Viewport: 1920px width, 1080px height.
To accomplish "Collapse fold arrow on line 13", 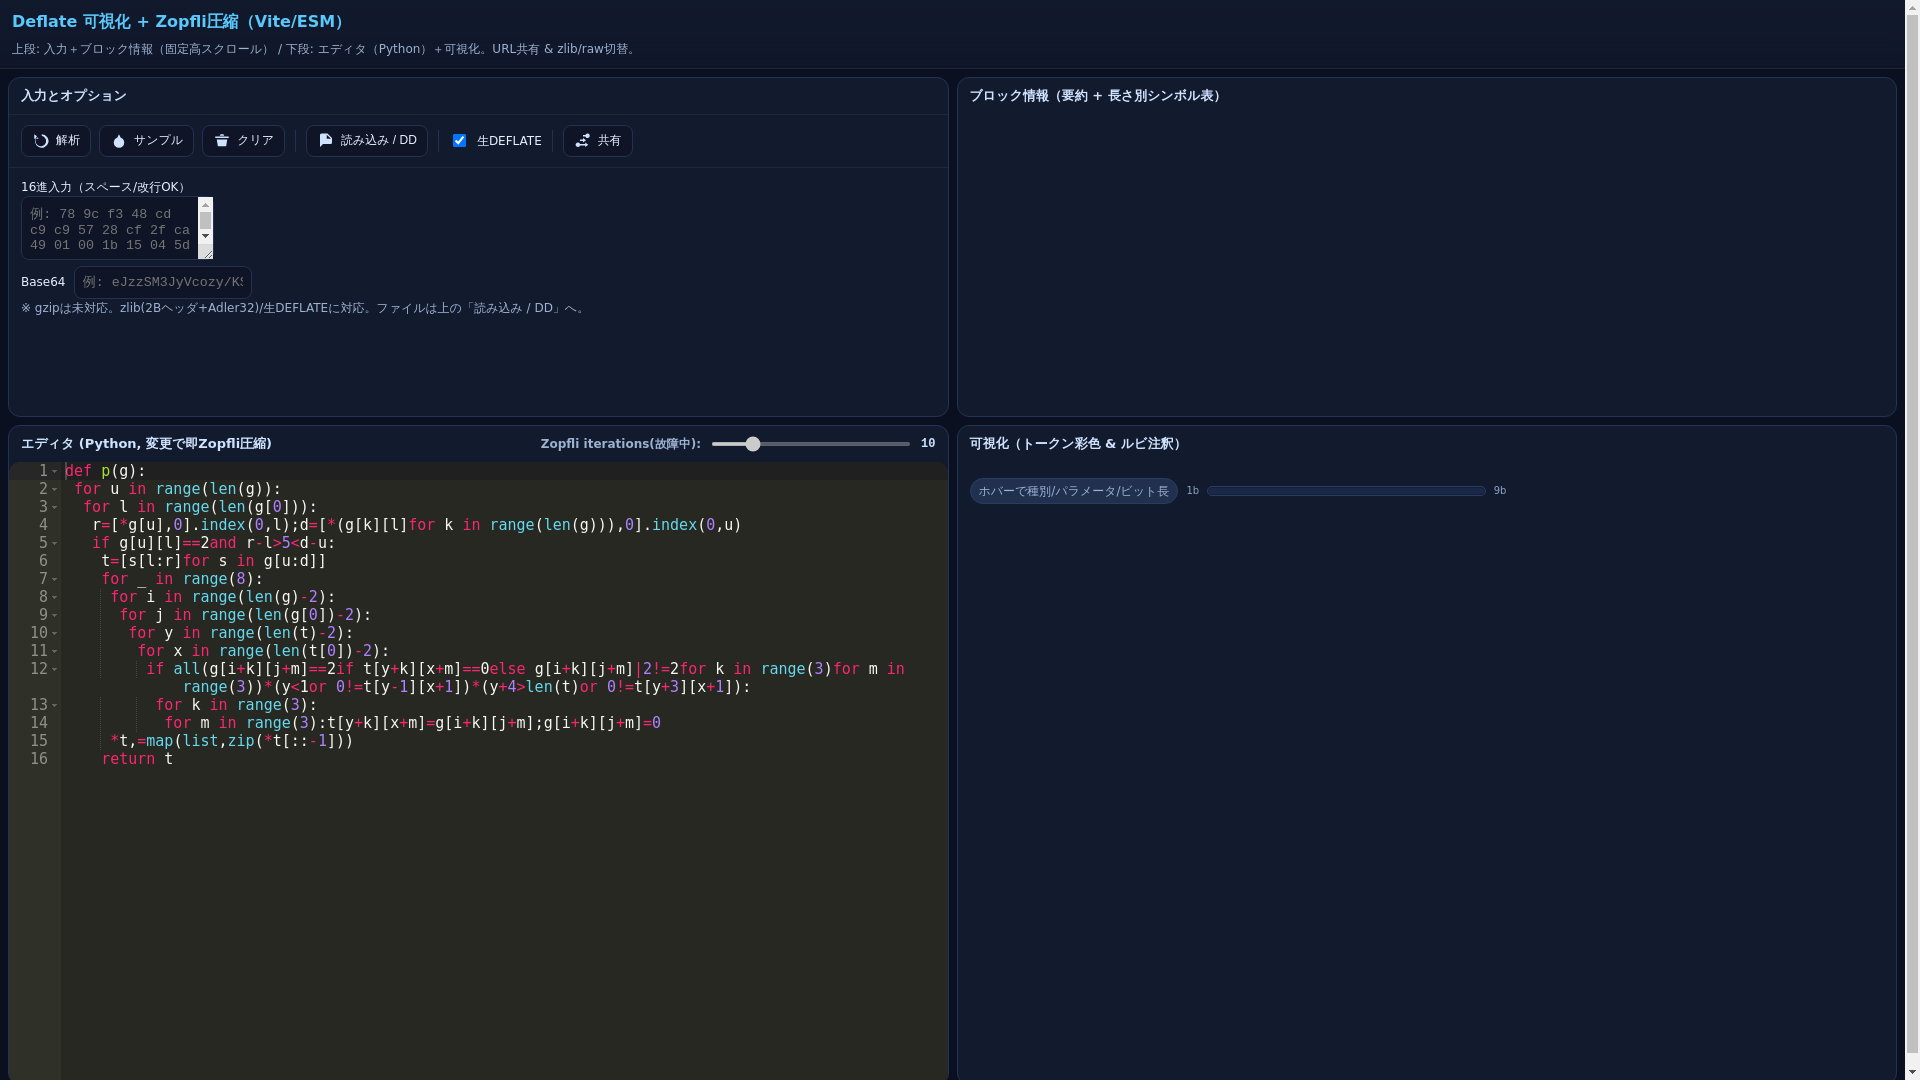I will coord(55,705).
